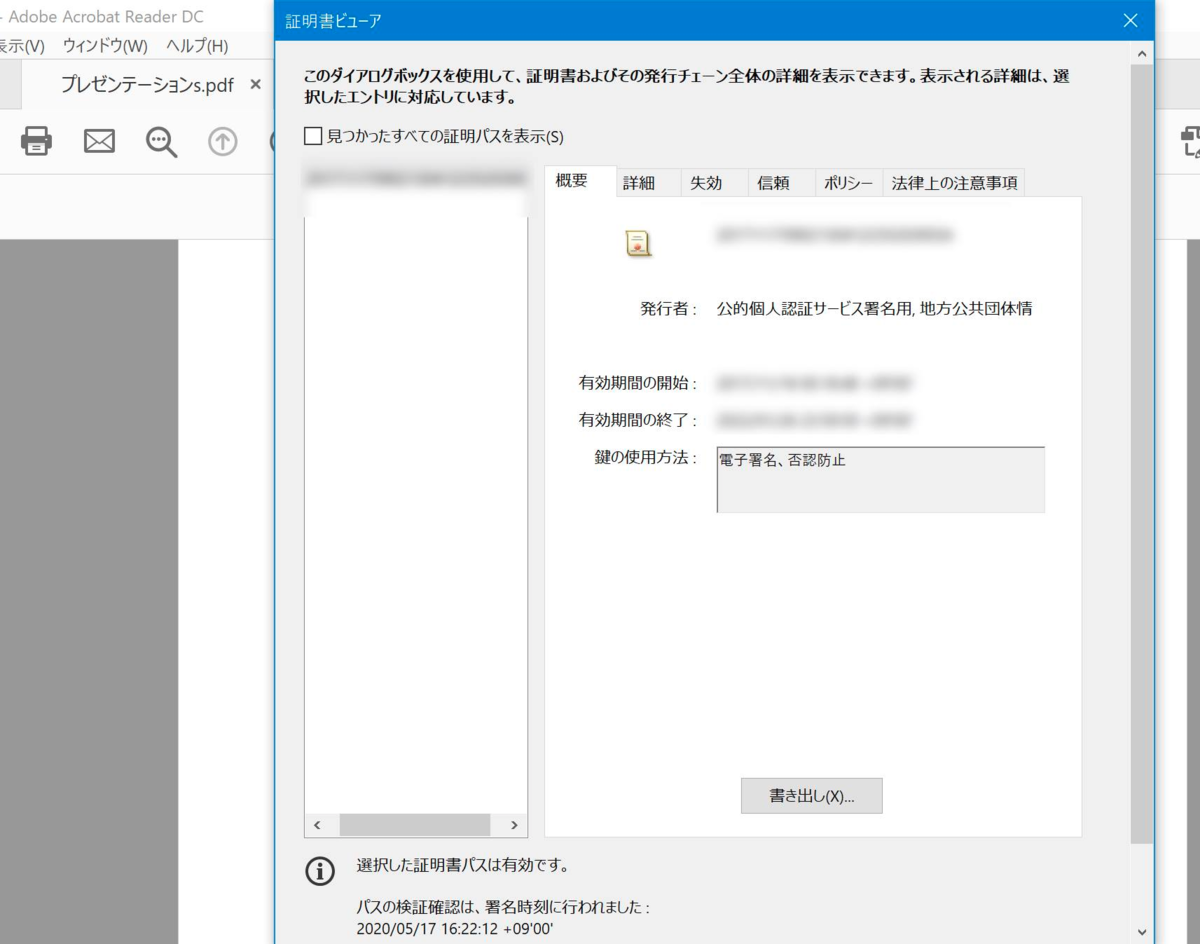The height and width of the screenshot is (944, 1200).
Task: Click the issuer text 公的個人認証サービス署名用
Action: 814,309
